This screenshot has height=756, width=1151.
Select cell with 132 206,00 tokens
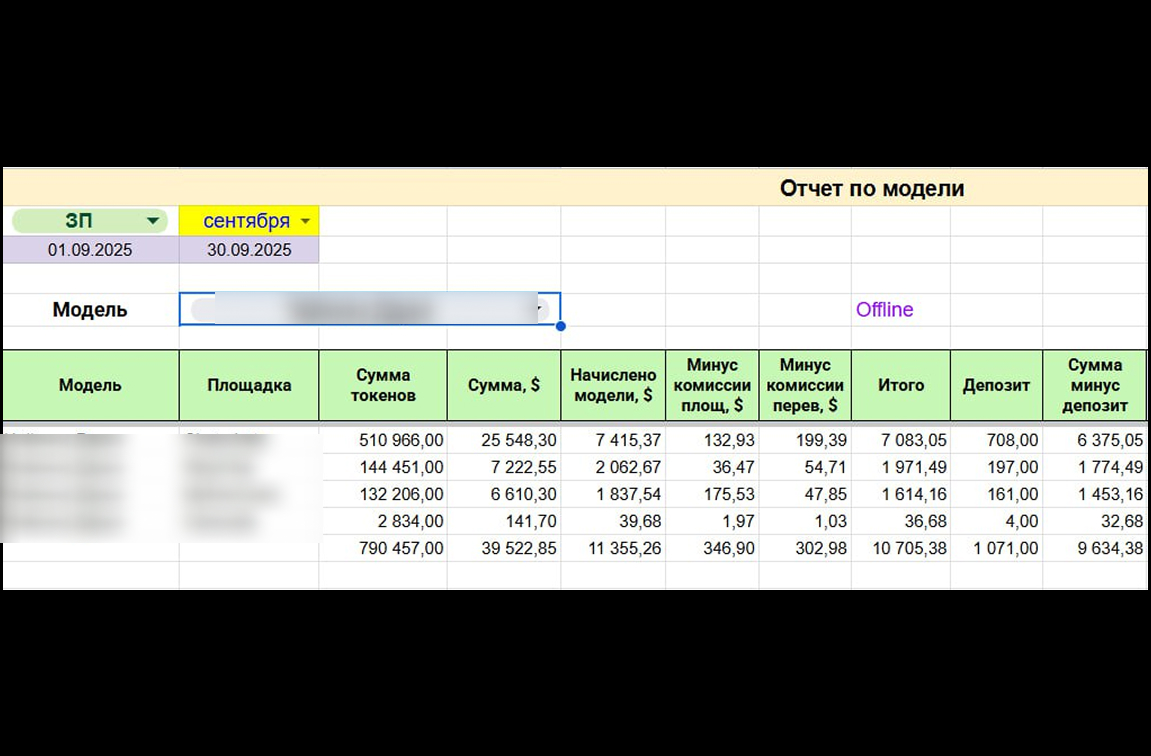[383, 495]
